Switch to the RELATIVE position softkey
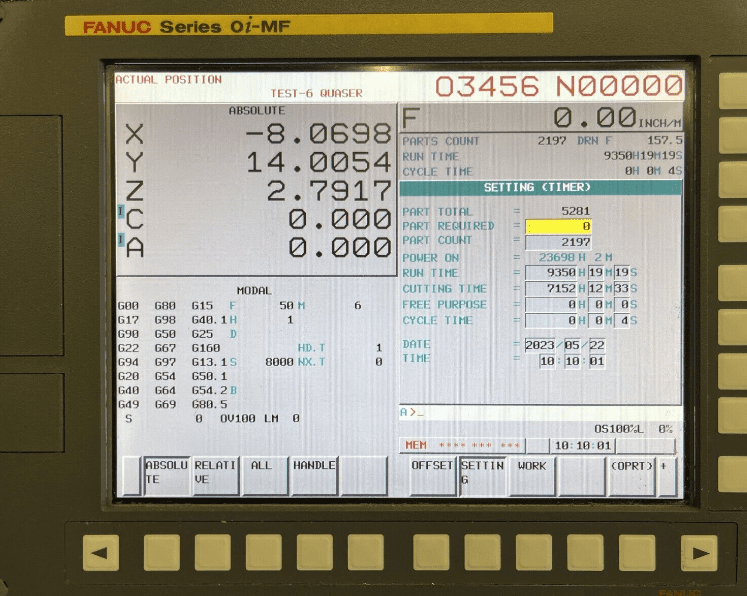This screenshot has height=596, width=747. pyautogui.click(x=215, y=476)
